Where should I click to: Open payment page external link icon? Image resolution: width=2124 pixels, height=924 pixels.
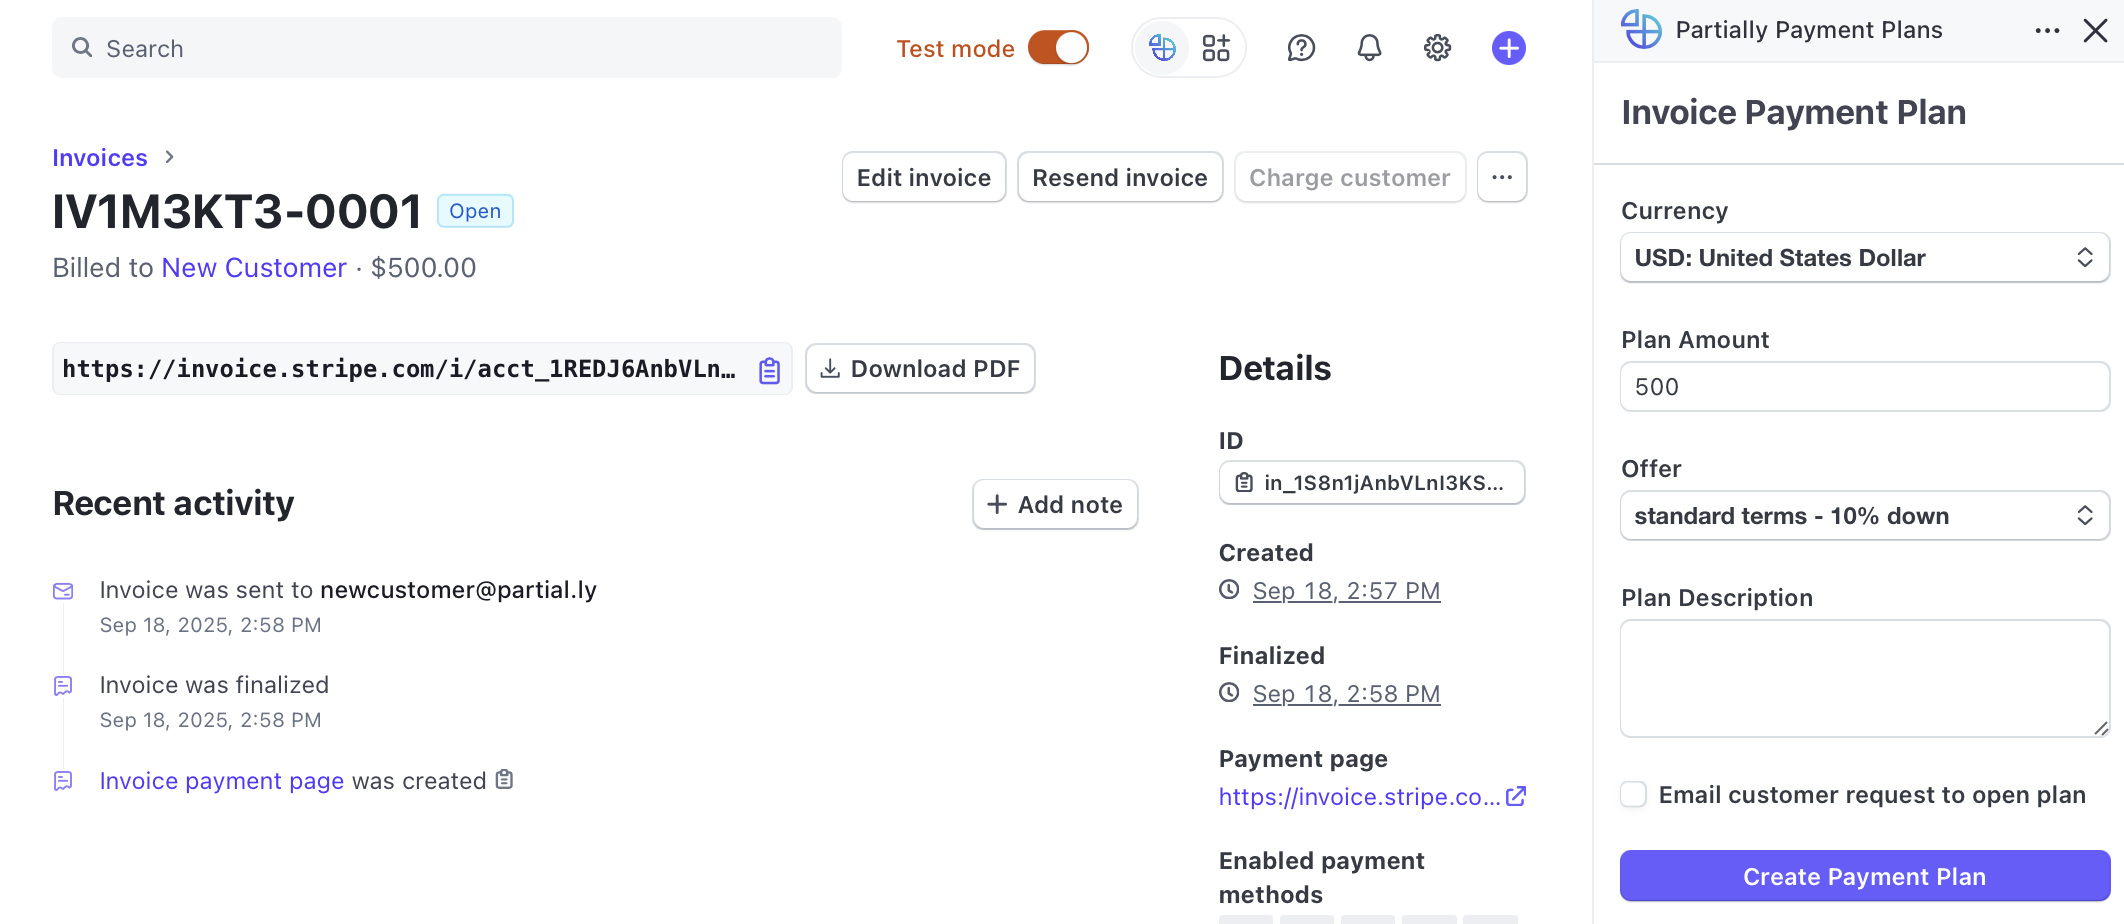(1516, 796)
